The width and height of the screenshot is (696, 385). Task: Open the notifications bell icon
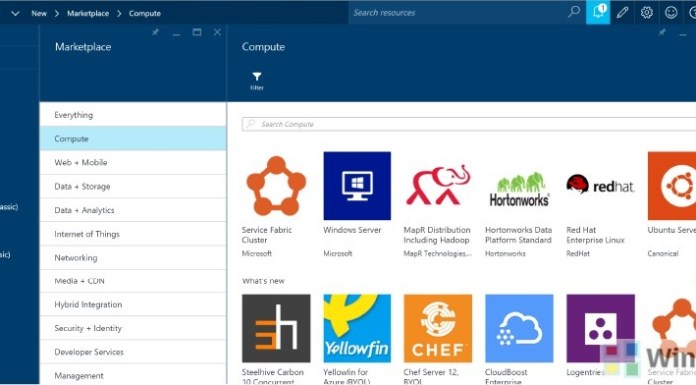click(598, 12)
